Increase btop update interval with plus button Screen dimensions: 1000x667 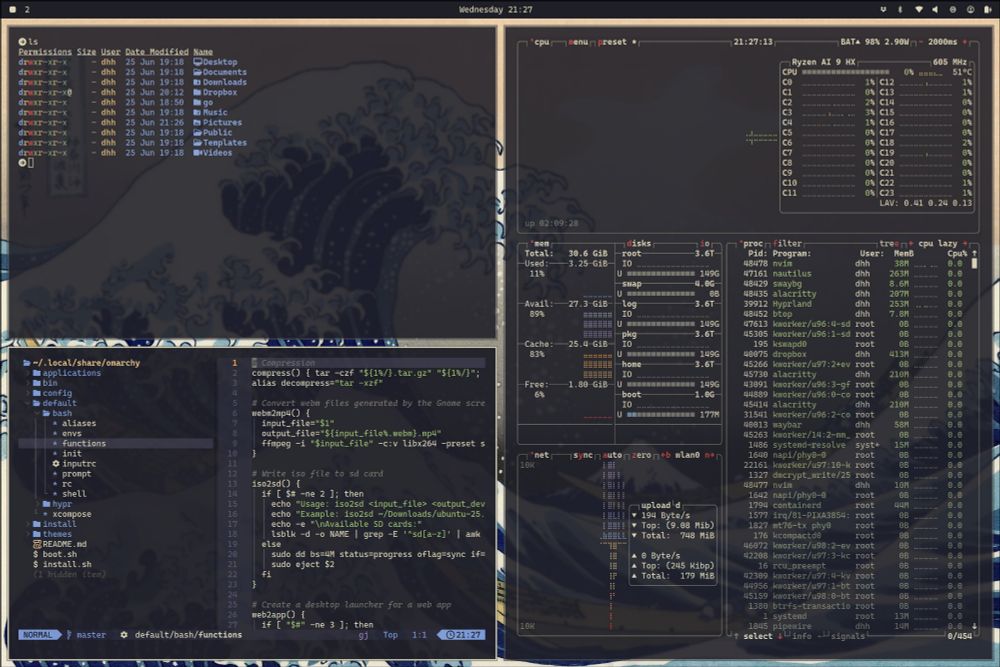click(965, 42)
